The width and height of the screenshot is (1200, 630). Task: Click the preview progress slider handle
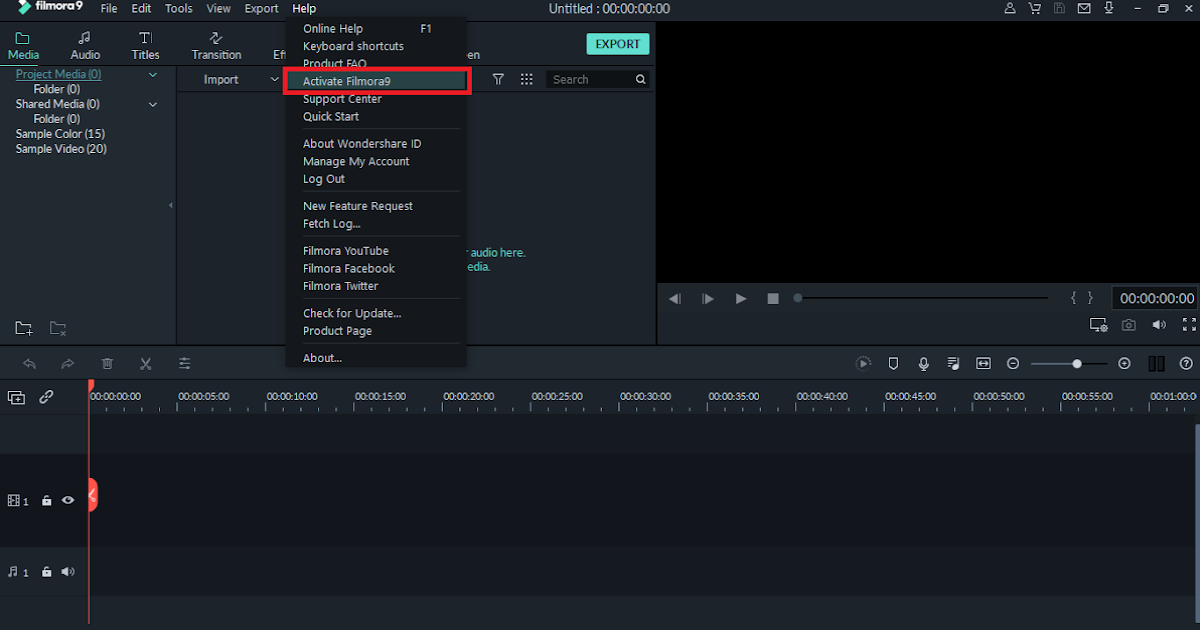798,298
